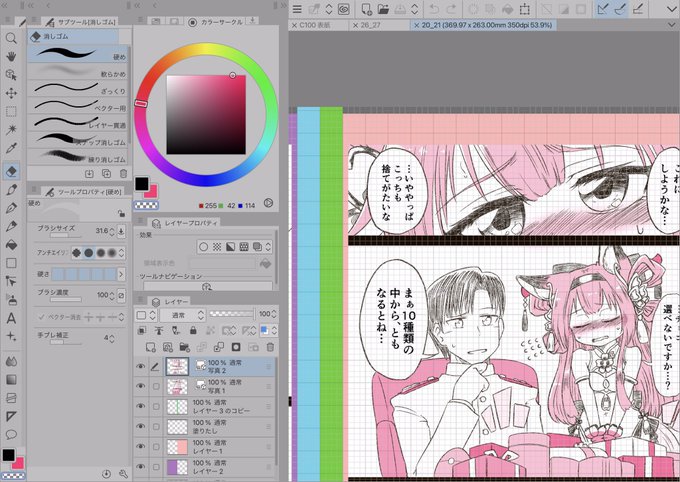680x482 pixels.
Task: Open the カラーサークル tab
Action: pyautogui.click(x=217, y=22)
